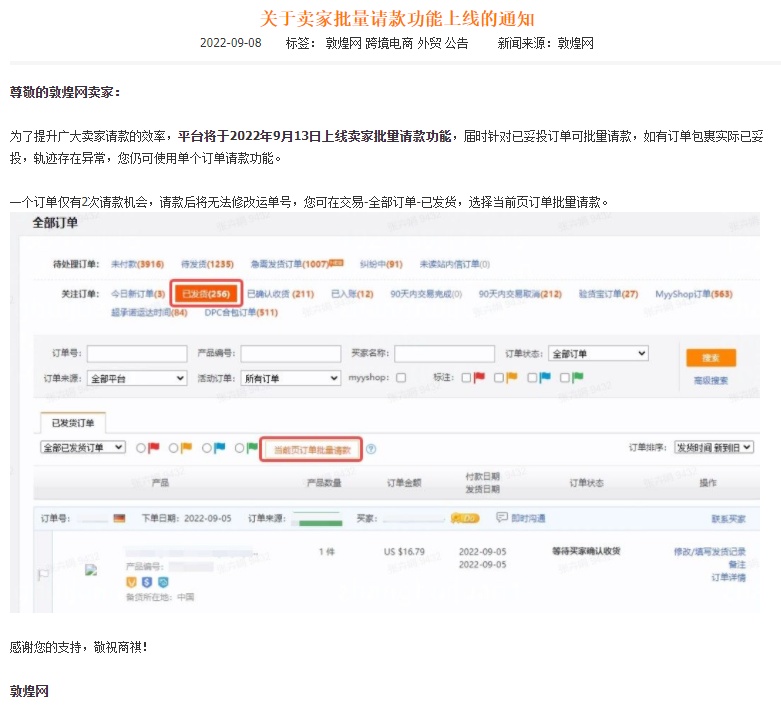Open the 今日新订单(3) filter
Image resolution: width=781 pixels, height=707 pixels.
[138, 294]
